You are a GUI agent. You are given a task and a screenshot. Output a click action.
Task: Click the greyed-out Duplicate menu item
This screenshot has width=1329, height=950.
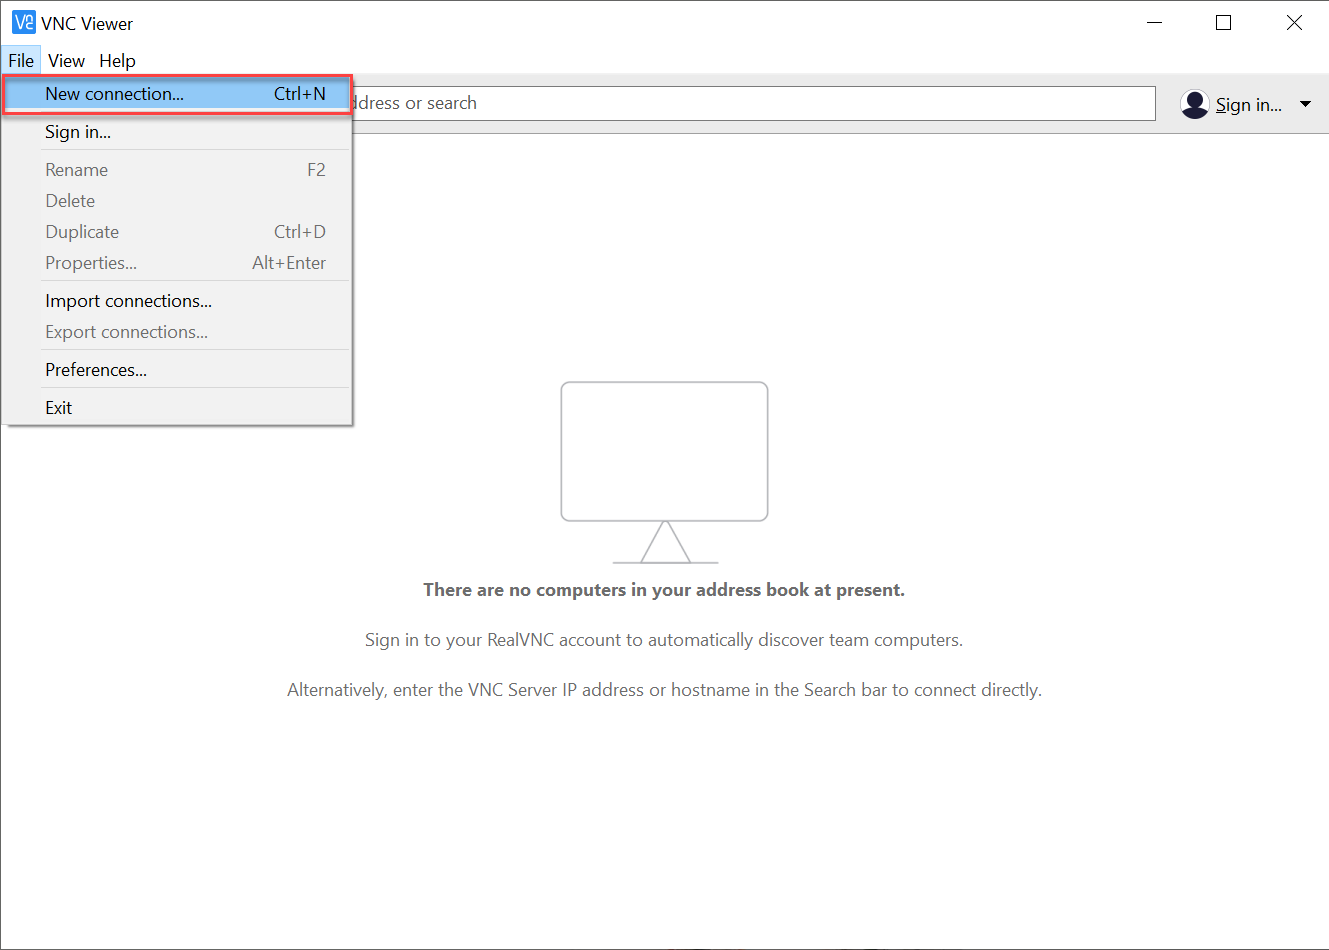pos(177,232)
